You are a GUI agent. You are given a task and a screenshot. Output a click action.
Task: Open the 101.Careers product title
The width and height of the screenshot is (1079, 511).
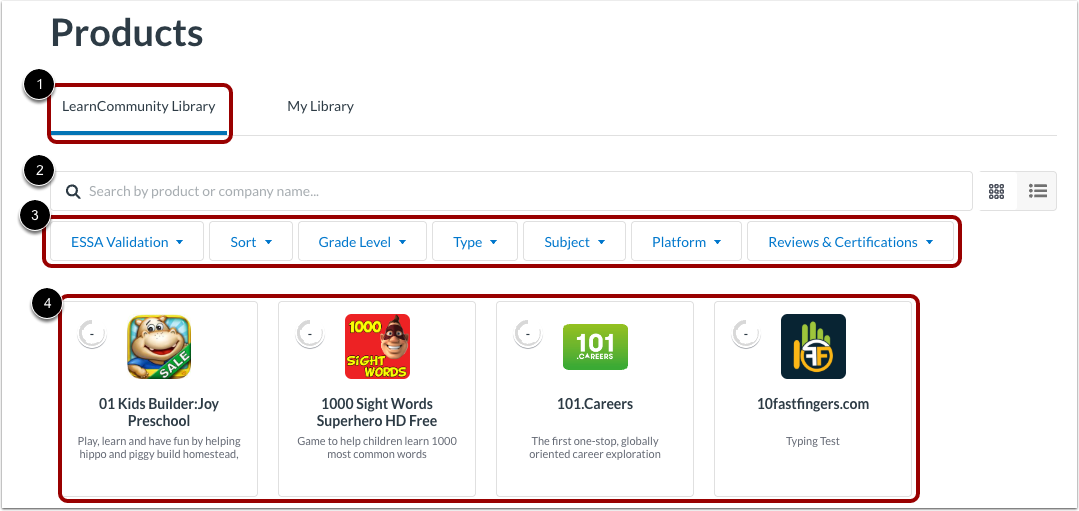click(x=595, y=404)
